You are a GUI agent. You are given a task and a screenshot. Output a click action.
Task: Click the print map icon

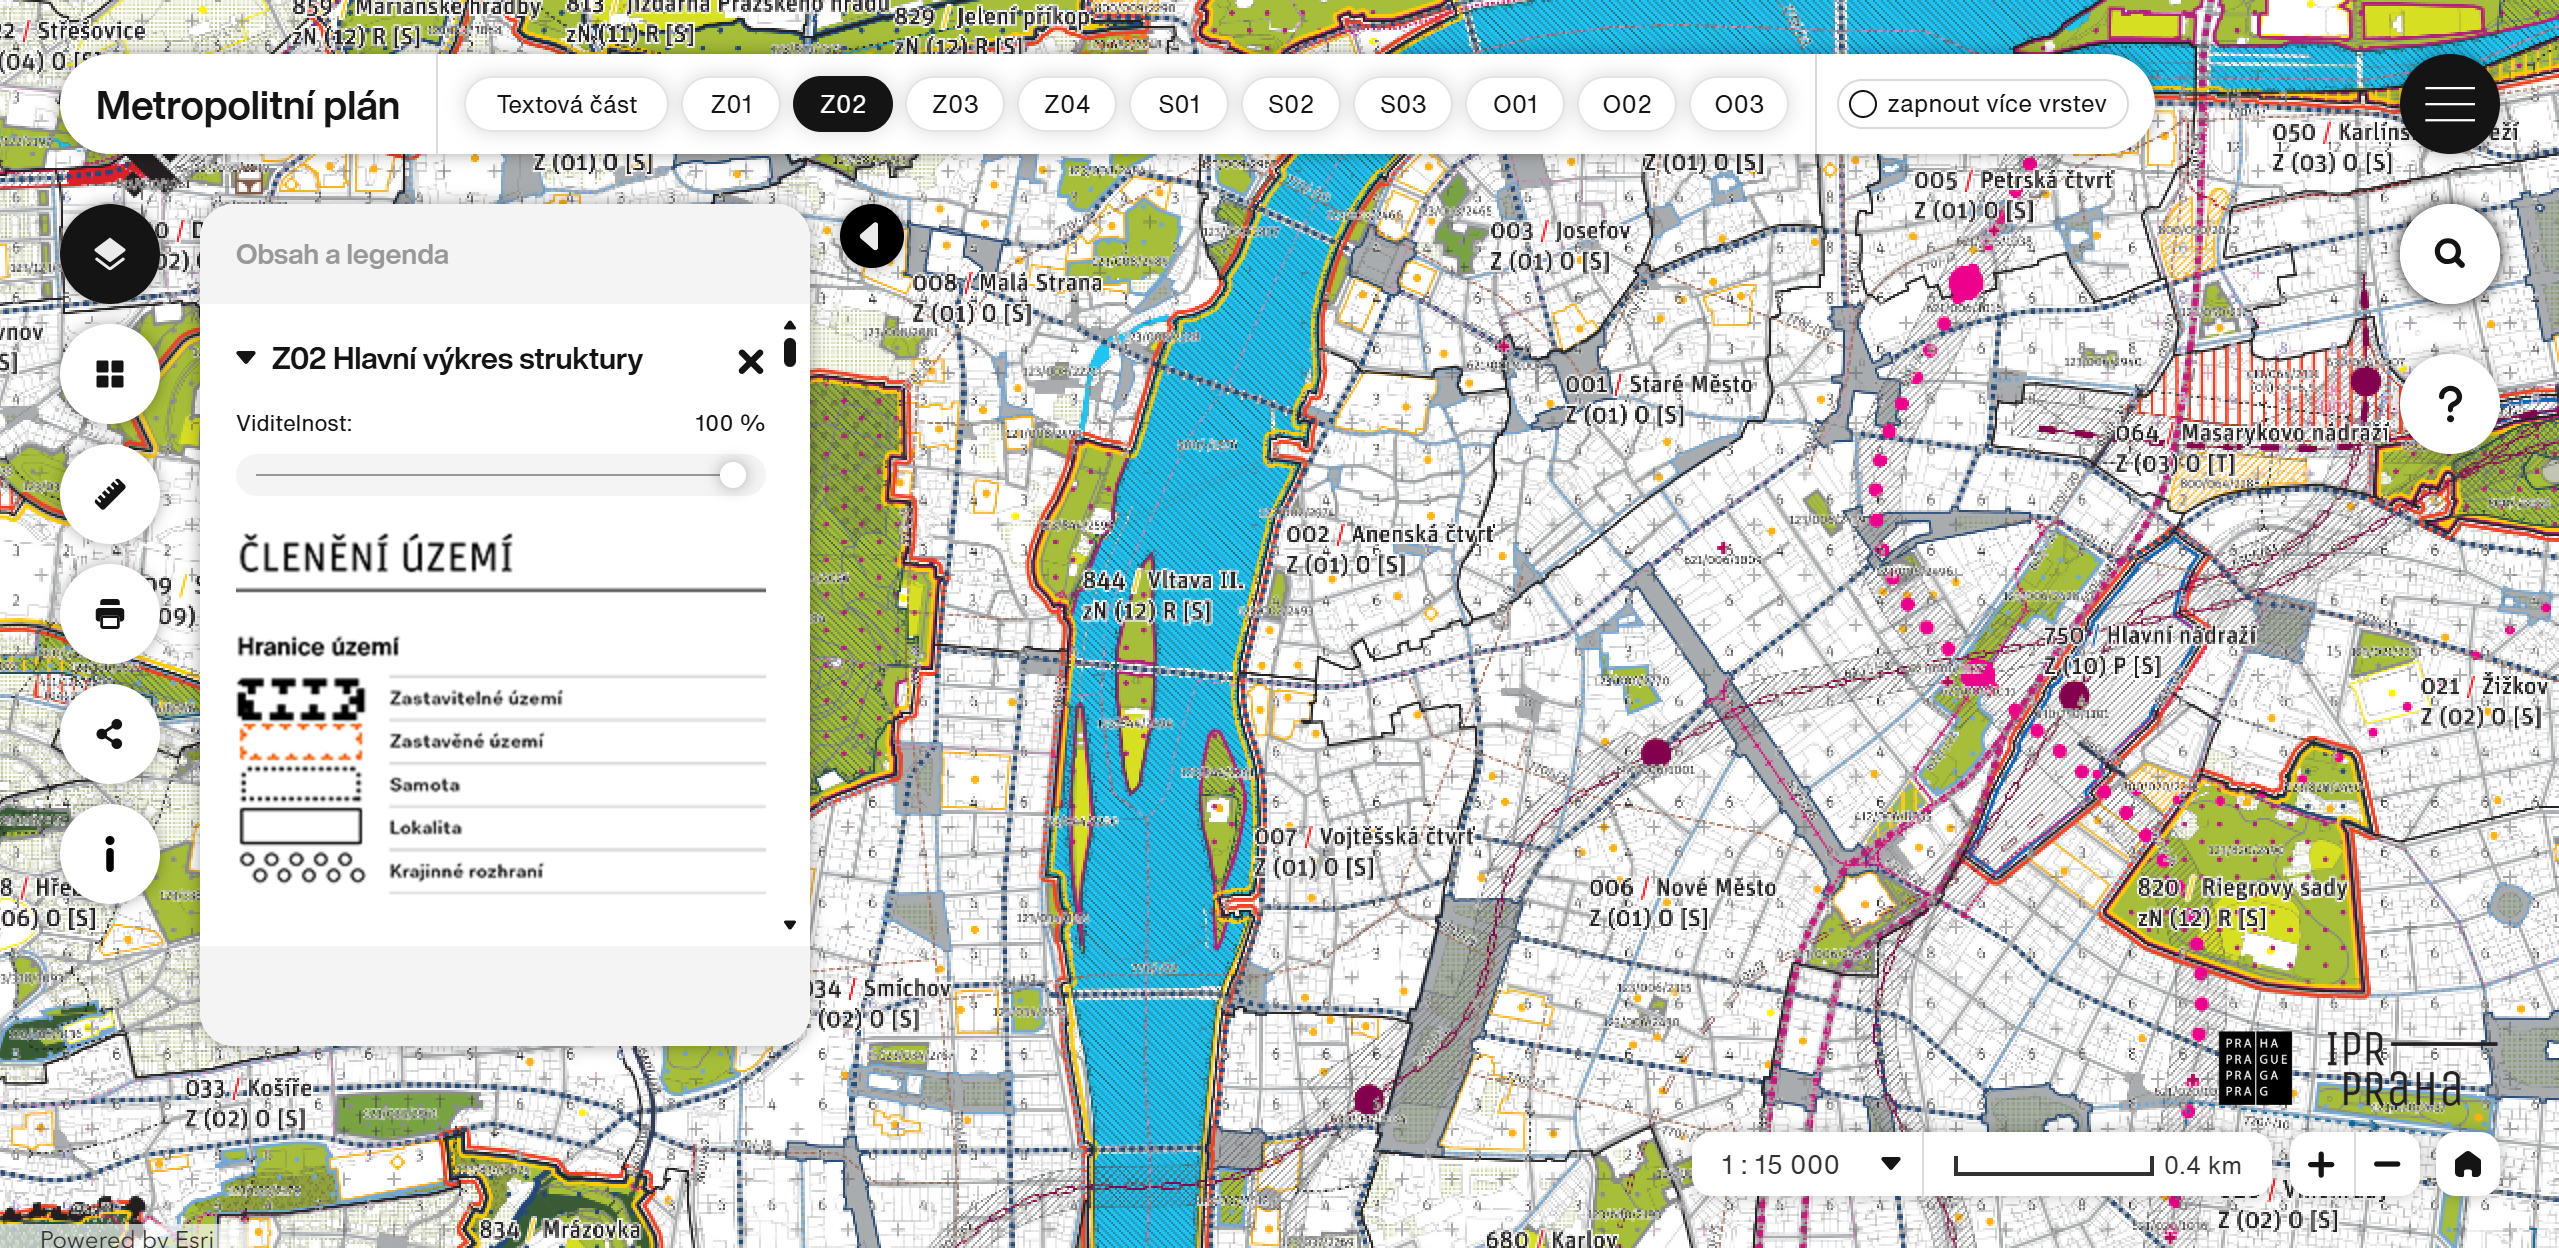coord(110,614)
